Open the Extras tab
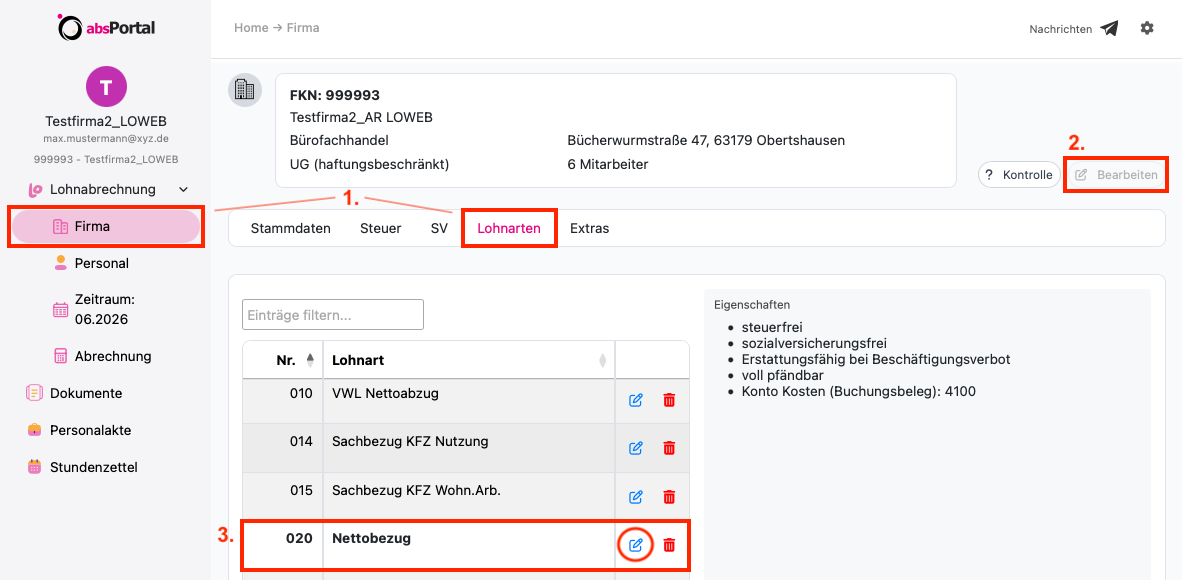The width and height of the screenshot is (1182, 580). (589, 229)
